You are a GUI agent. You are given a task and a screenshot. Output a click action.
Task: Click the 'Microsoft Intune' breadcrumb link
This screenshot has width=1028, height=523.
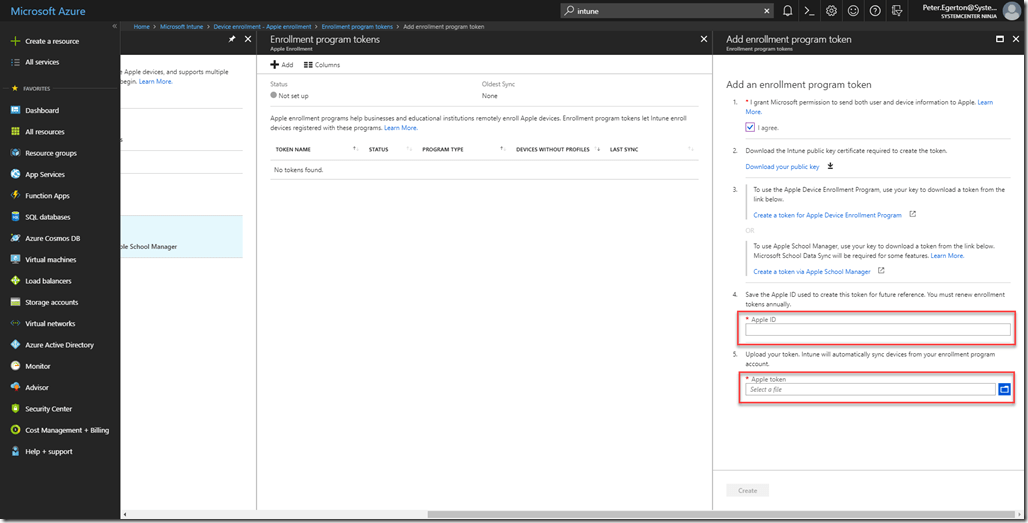pos(181,26)
